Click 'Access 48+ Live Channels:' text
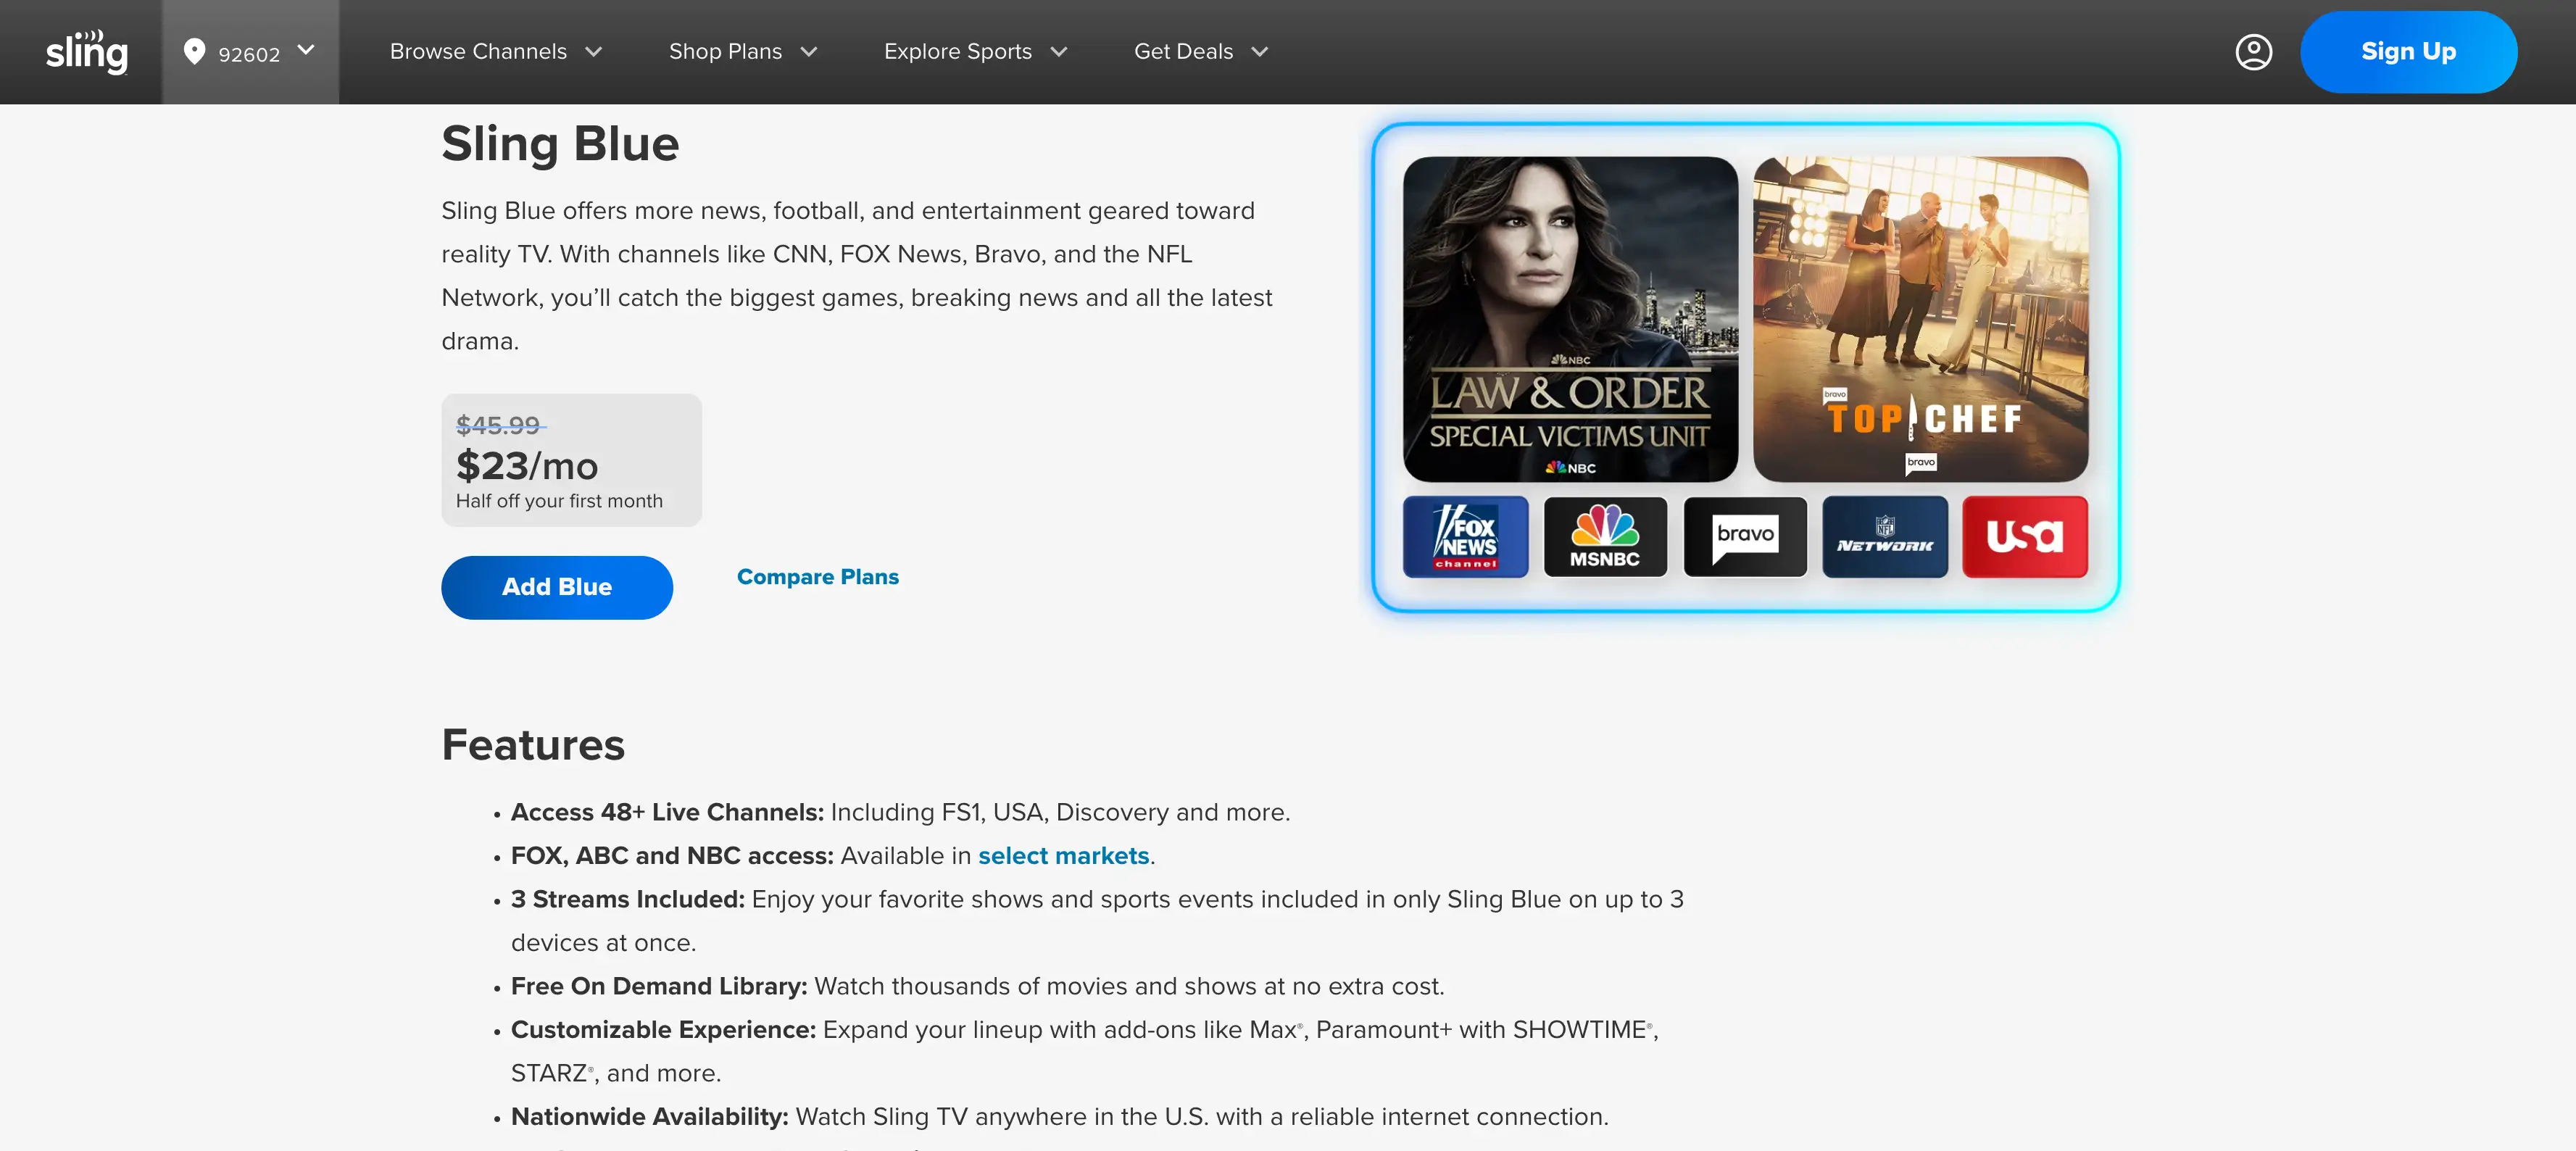 point(667,812)
